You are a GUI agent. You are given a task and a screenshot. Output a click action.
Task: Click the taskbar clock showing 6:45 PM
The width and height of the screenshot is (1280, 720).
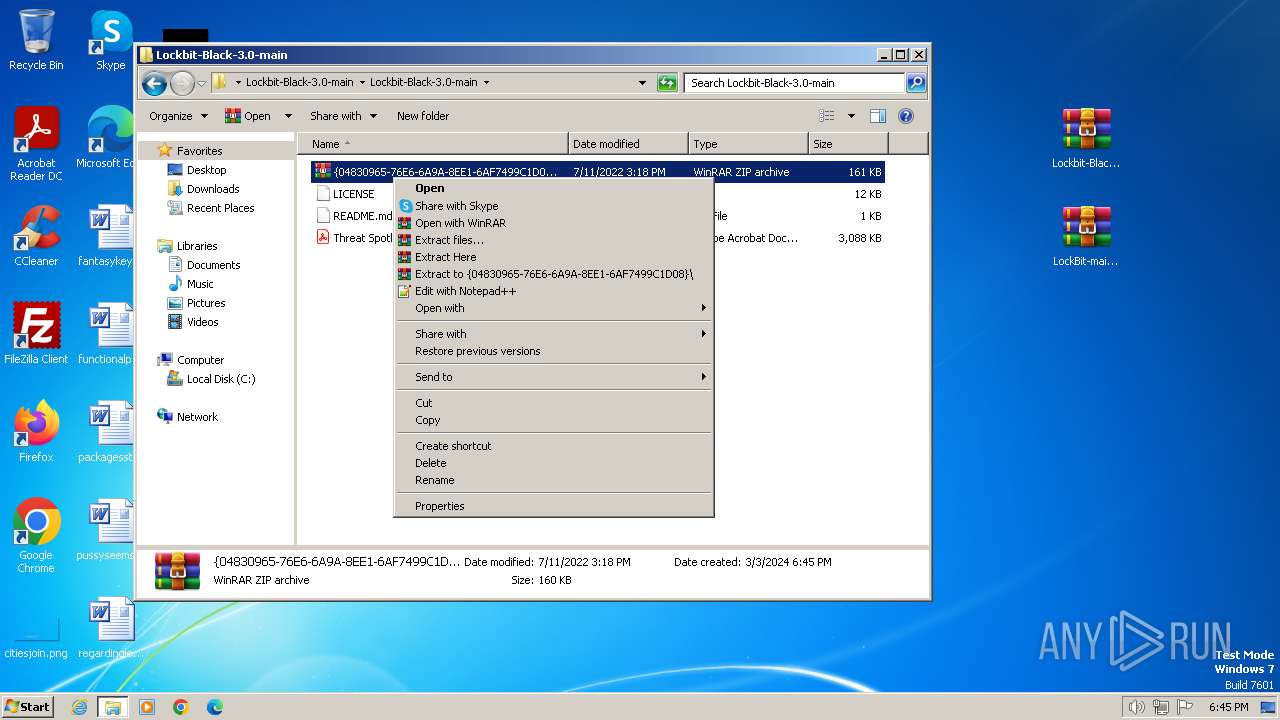[1228, 707]
